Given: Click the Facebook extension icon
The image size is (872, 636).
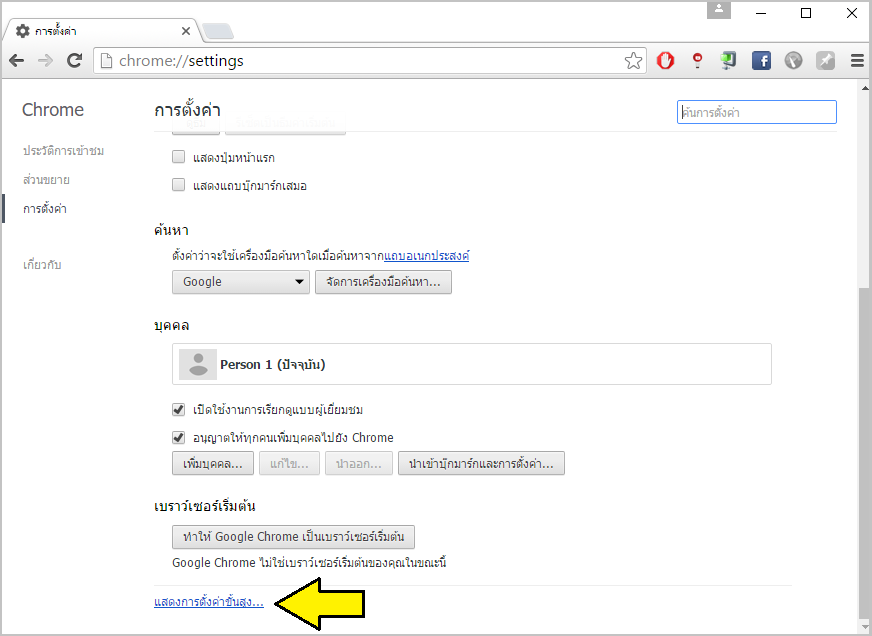Looking at the screenshot, I should 761,60.
